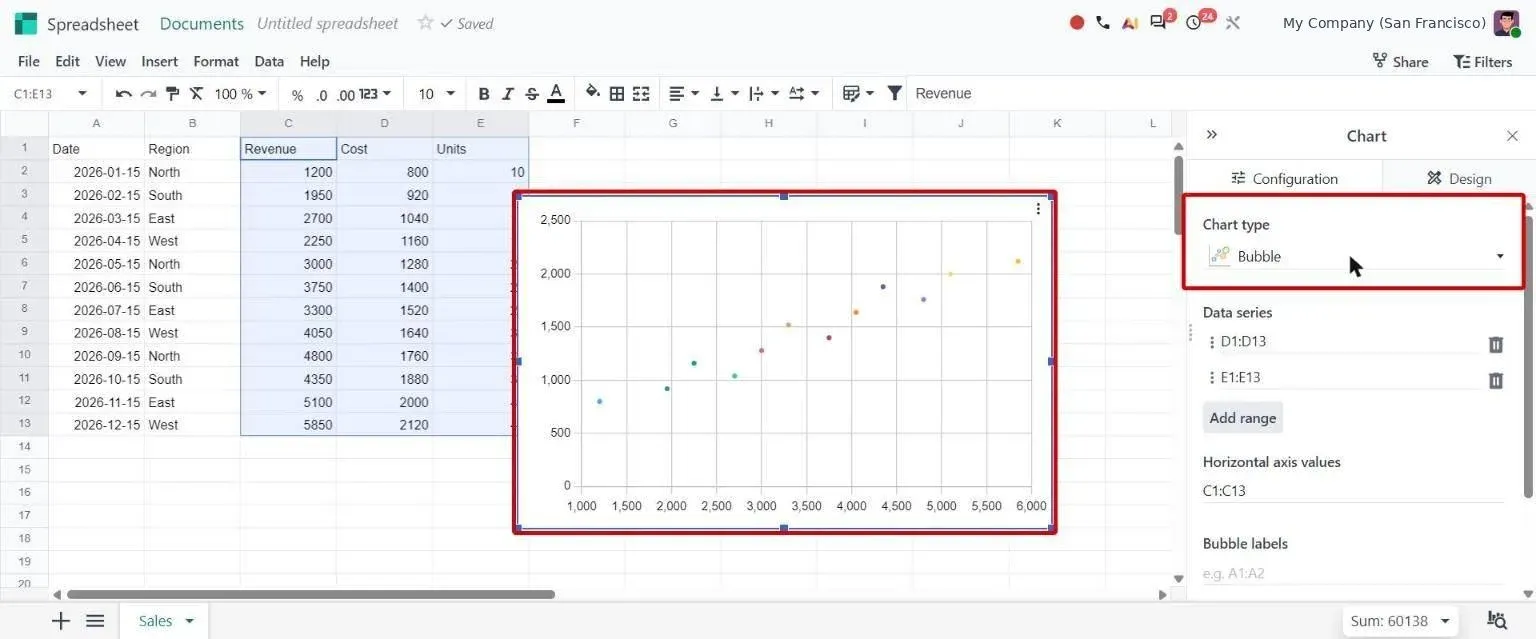Viewport: 1536px width, 639px height.
Task: Delete the E1:E13 data series
Action: 1495,380
